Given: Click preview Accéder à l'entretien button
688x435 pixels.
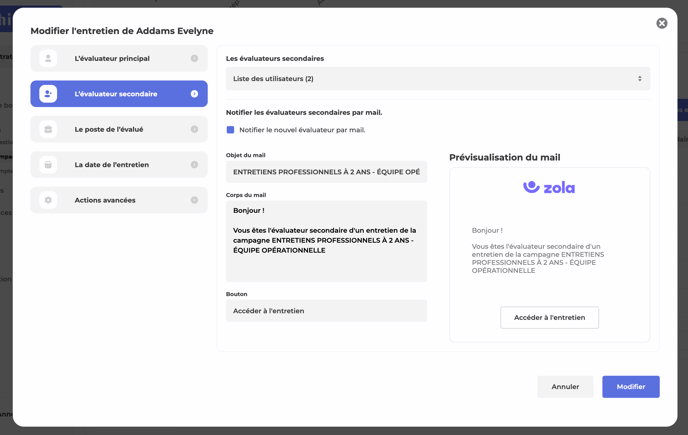Looking at the screenshot, I should [x=549, y=318].
